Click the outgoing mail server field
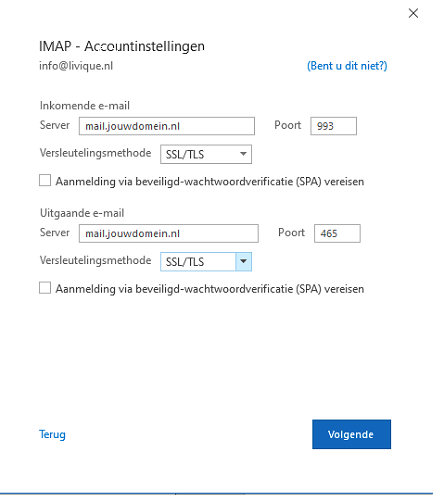 169,233
